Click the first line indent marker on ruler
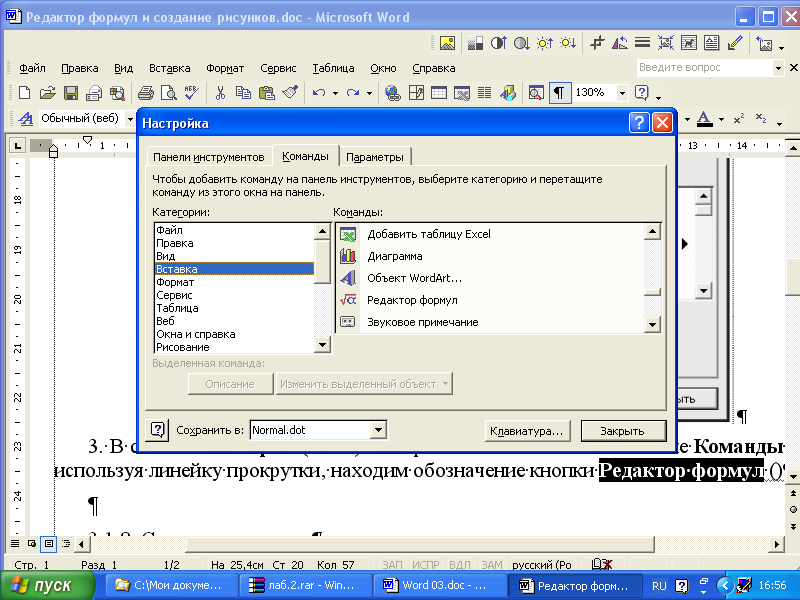This screenshot has width=800, height=600. (87, 140)
